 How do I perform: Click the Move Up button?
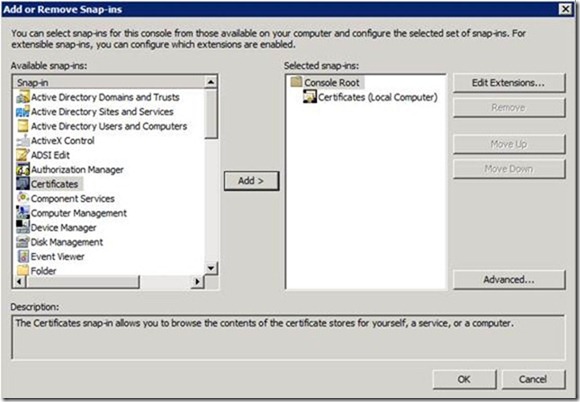point(509,144)
